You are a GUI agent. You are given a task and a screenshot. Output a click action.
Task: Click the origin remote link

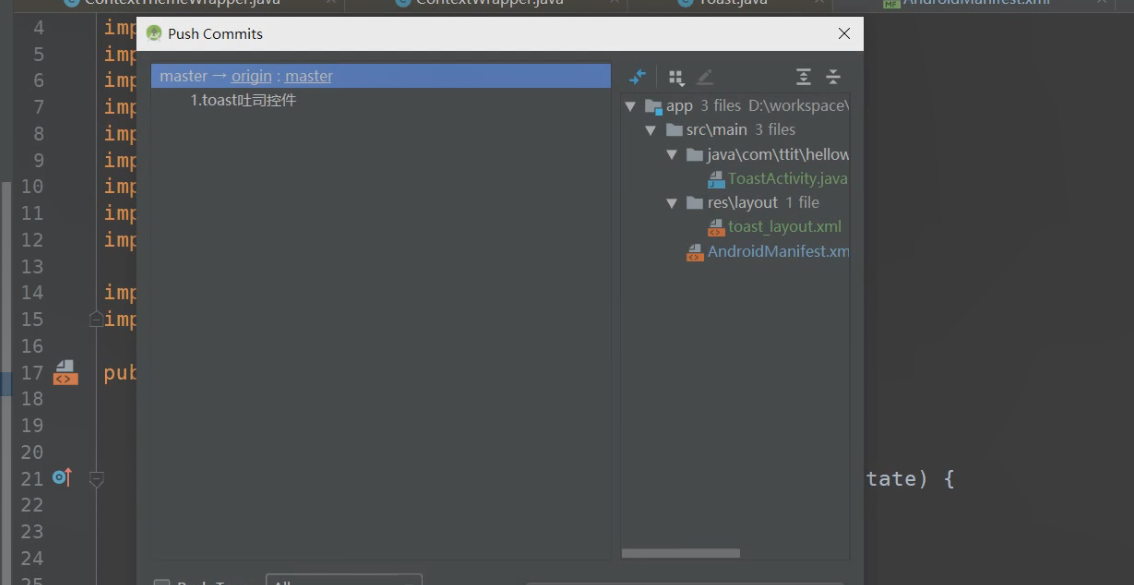251,76
